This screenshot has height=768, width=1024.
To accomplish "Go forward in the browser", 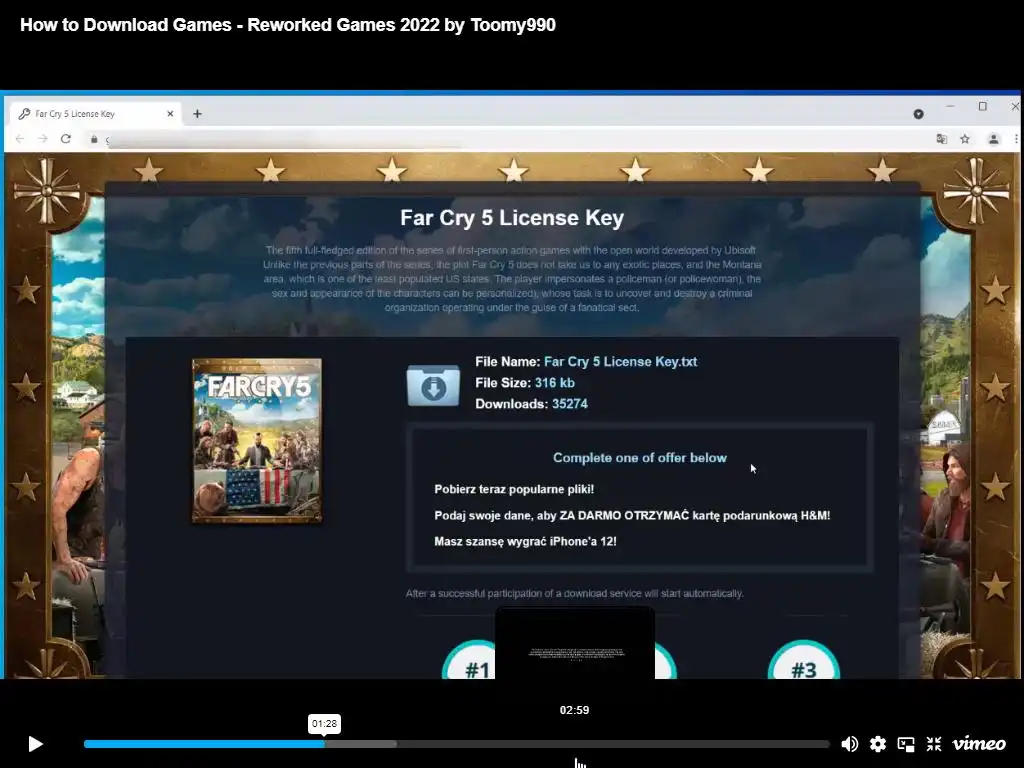I will click(42, 138).
